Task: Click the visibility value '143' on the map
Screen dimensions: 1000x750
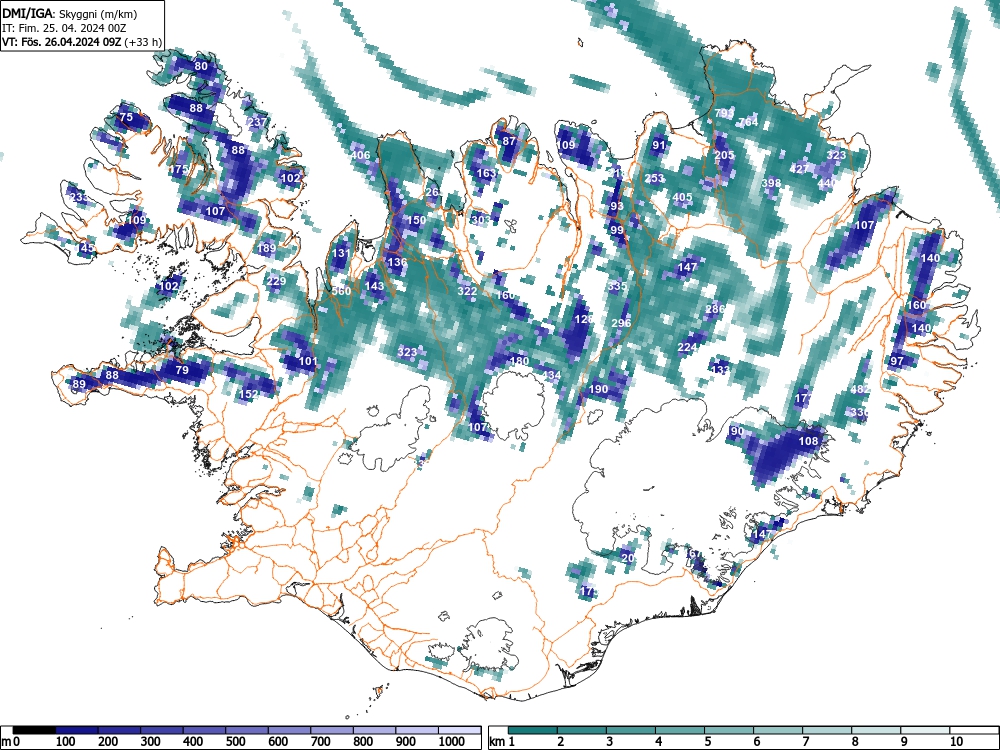Action: (x=374, y=286)
